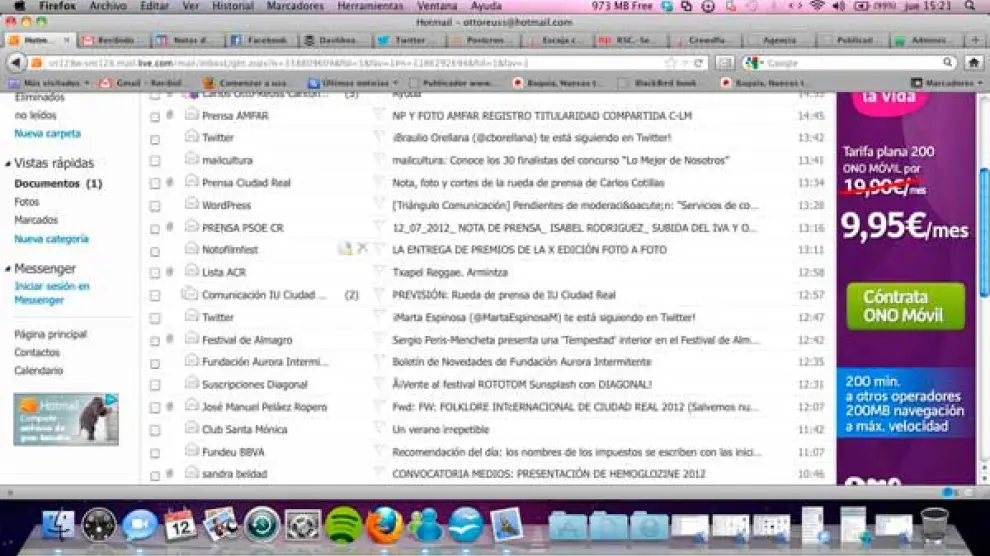Collapse the Vistas rápidas section
This screenshot has height=556, width=990.
[8, 163]
